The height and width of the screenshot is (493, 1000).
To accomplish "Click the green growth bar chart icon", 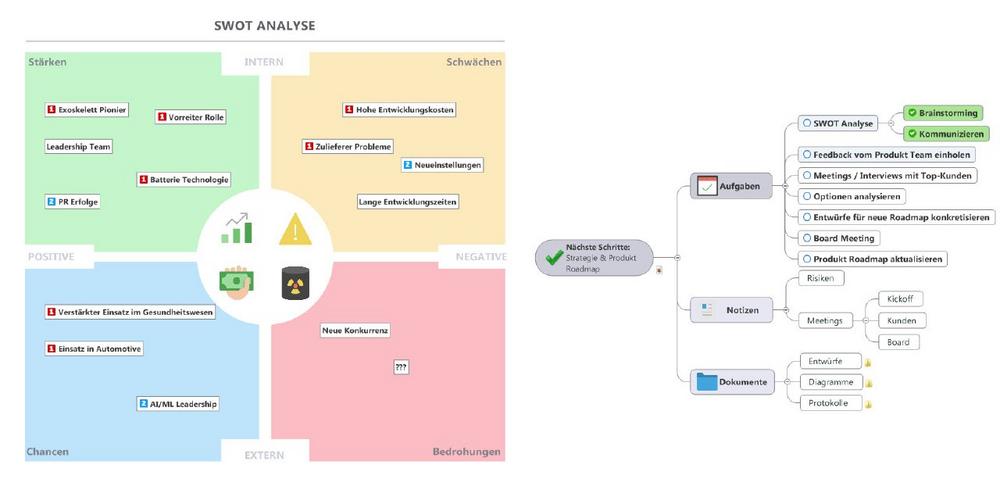I will pyautogui.click(x=237, y=228).
